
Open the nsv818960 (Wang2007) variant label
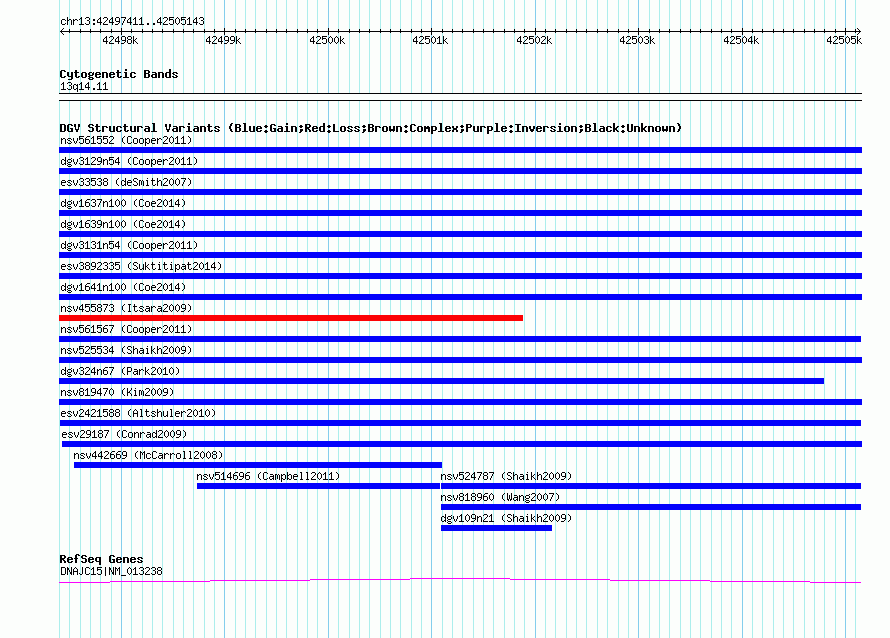pos(500,497)
